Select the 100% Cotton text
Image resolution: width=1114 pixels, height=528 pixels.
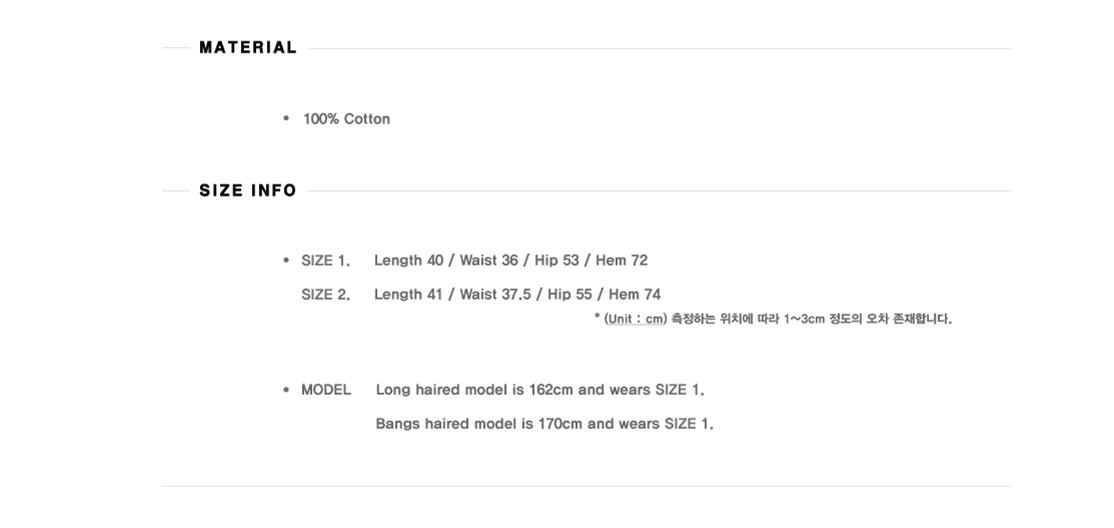[x=347, y=119]
